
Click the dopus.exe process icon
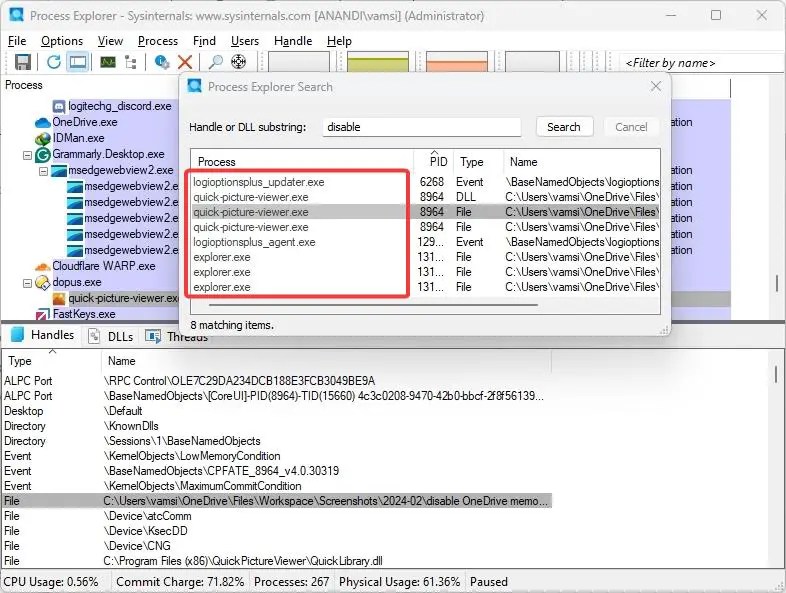43,283
